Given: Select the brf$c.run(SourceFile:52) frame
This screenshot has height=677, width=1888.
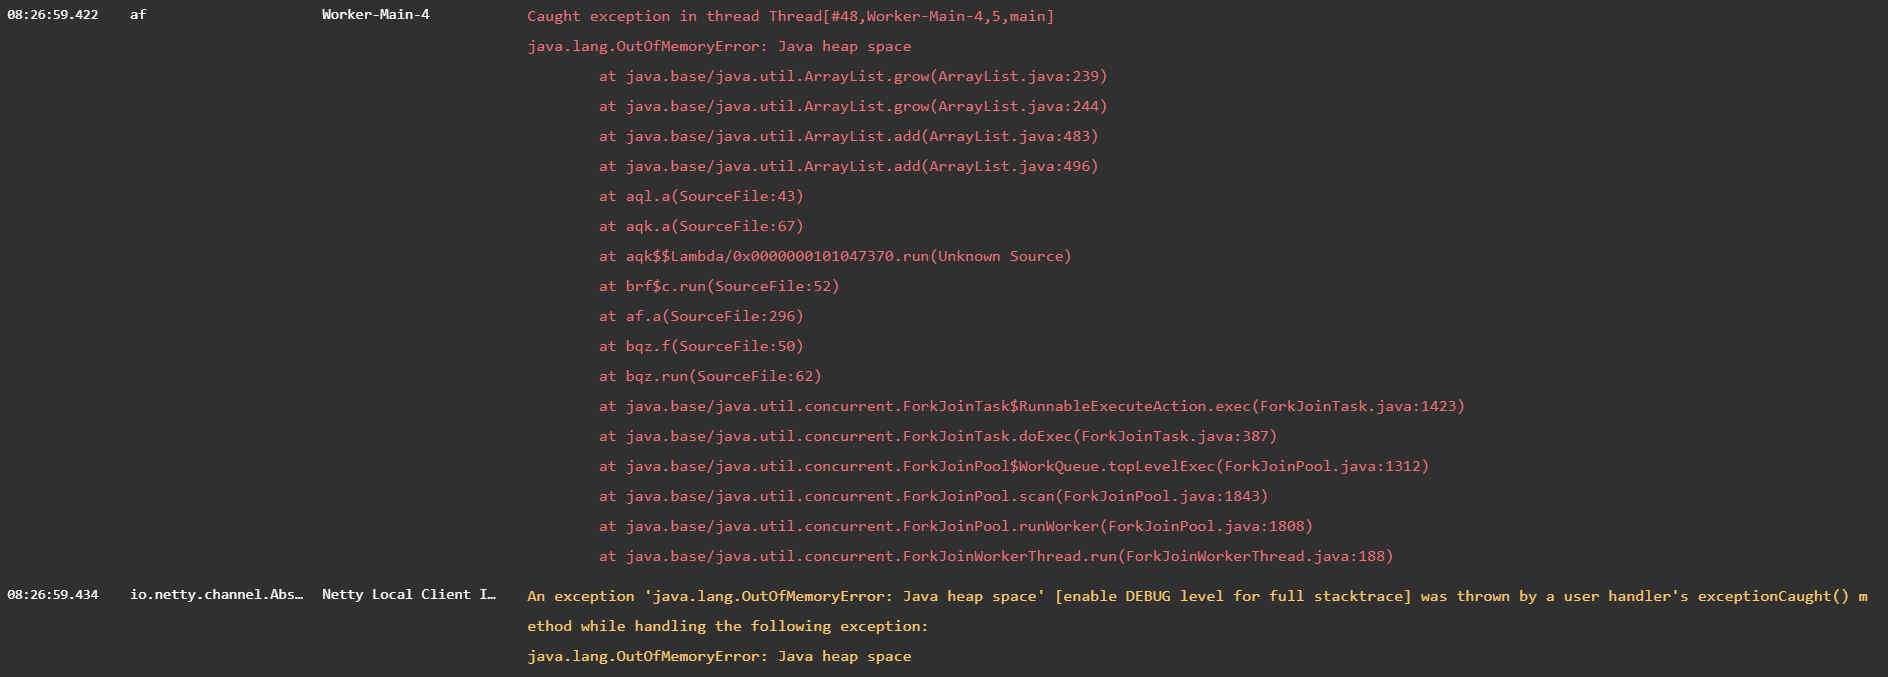Looking at the screenshot, I should click(719, 286).
